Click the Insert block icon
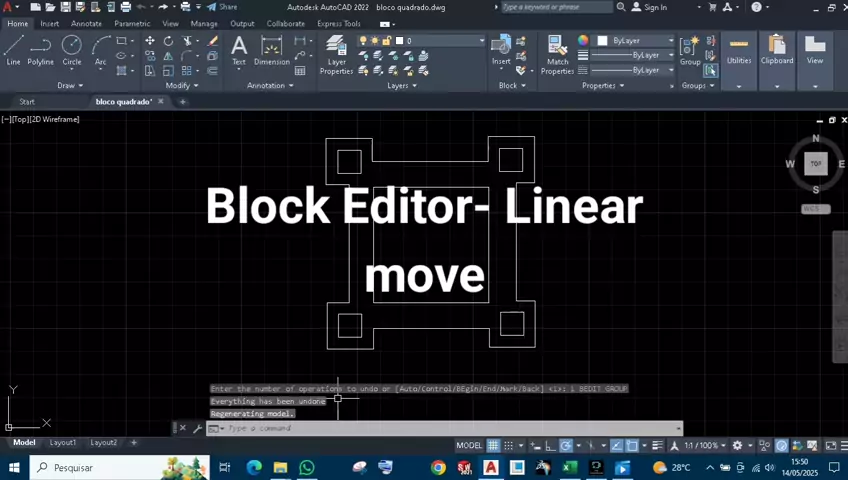848x480 pixels. [501, 49]
